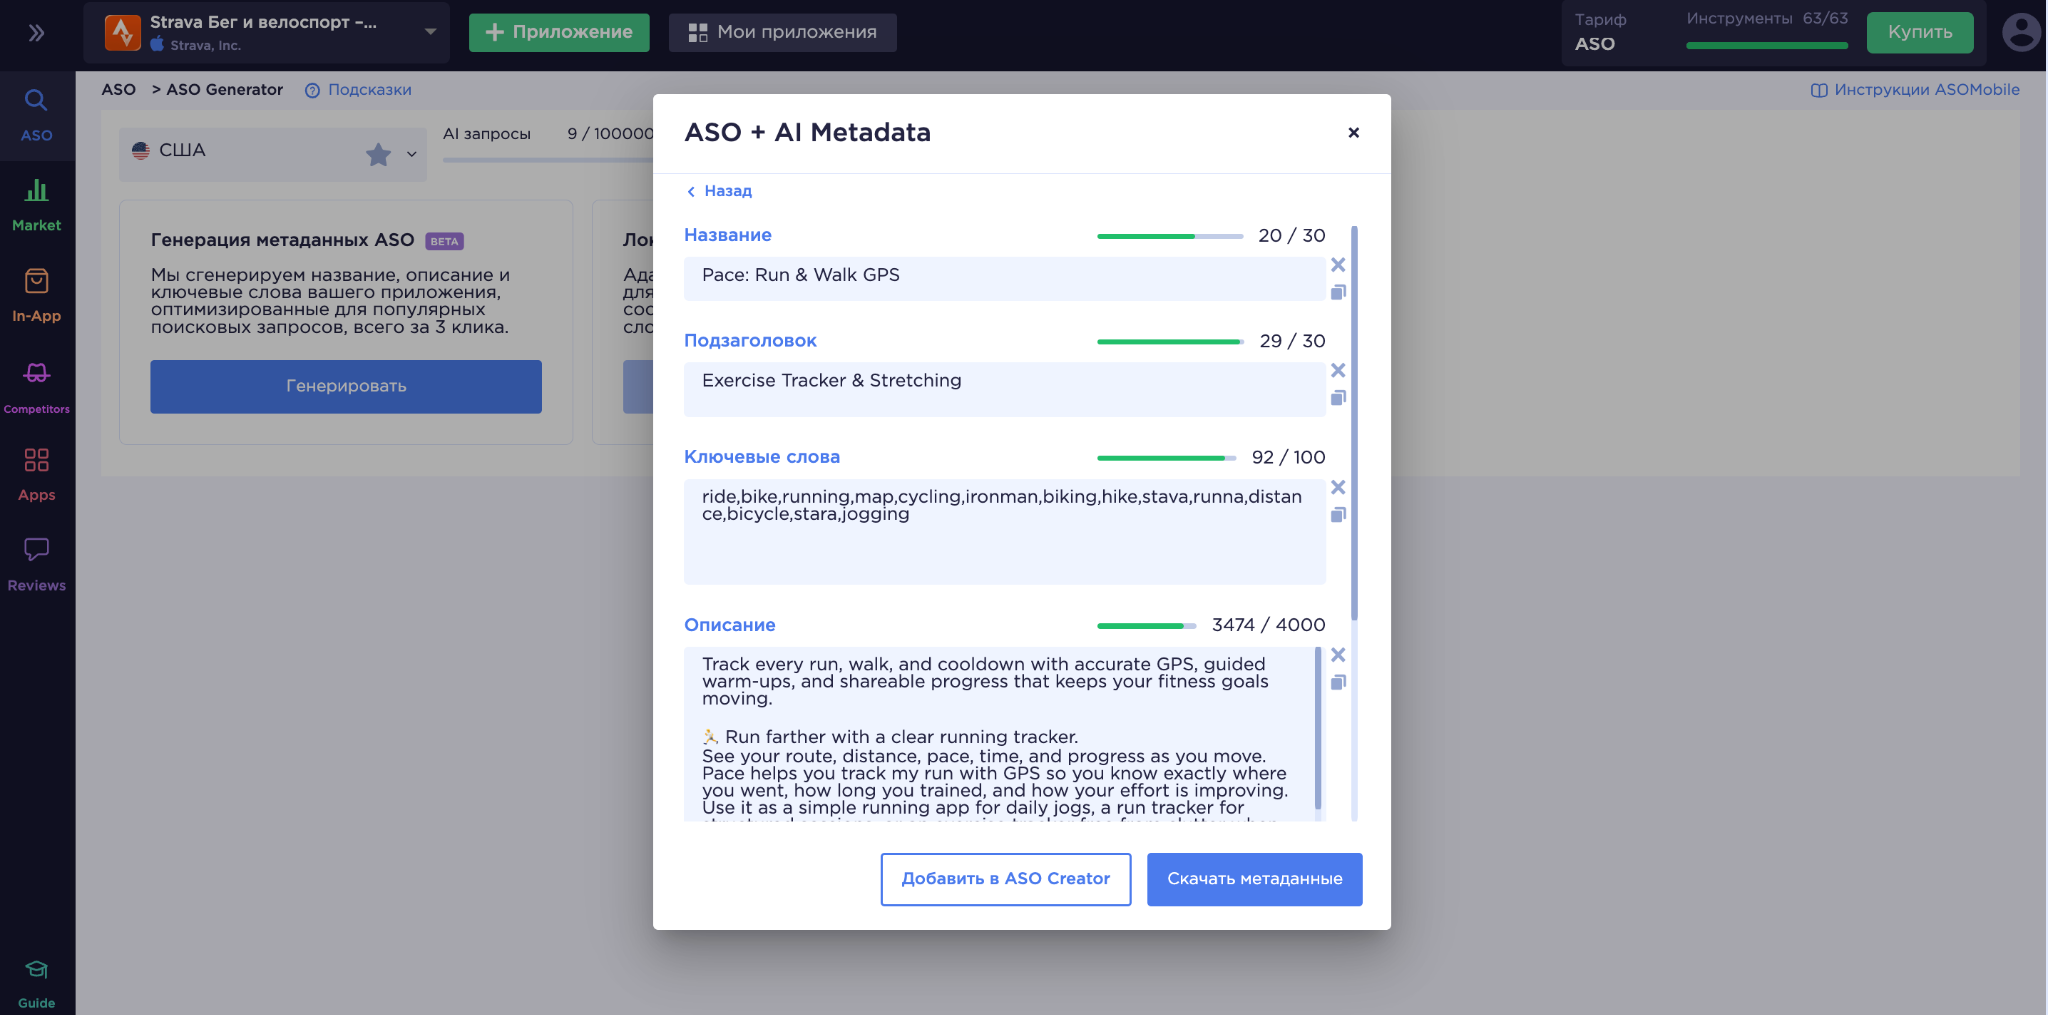The image size is (2048, 1015).
Task: Click the Ключевые слова text area
Action: coord(1004,531)
